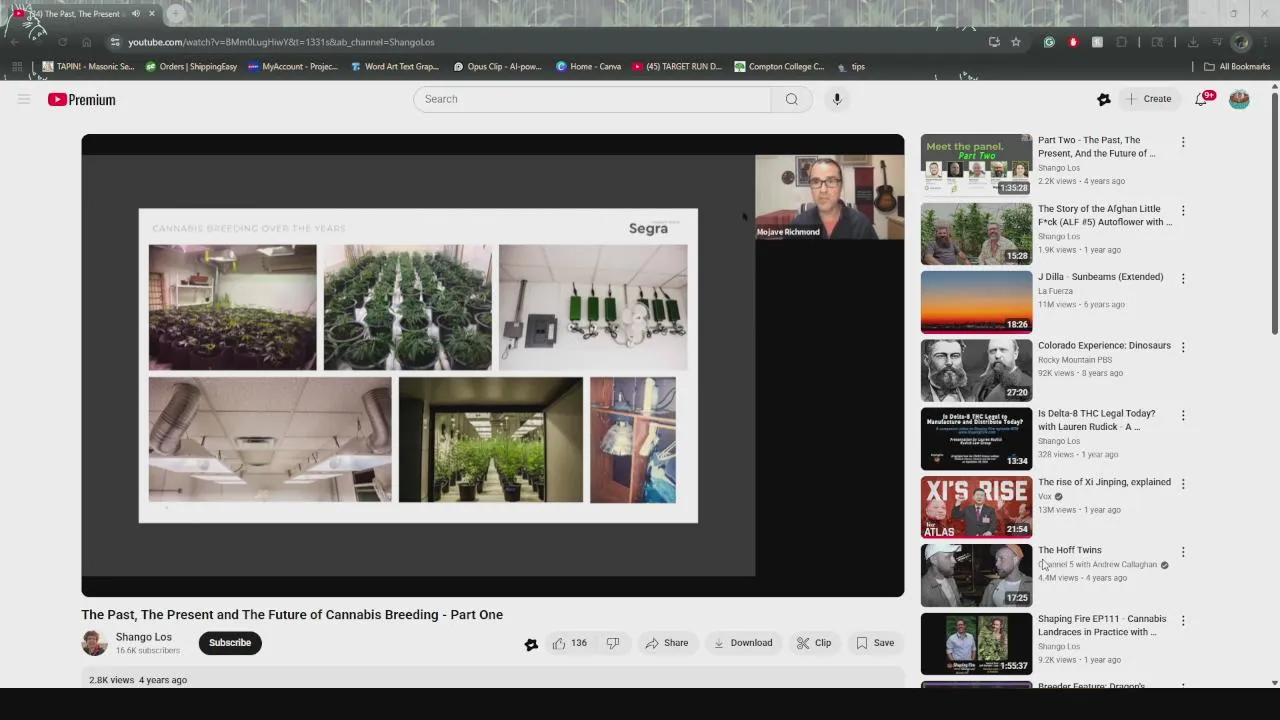Open Compton College bookmark
This screenshot has height=720, width=1280.
coord(779,67)
